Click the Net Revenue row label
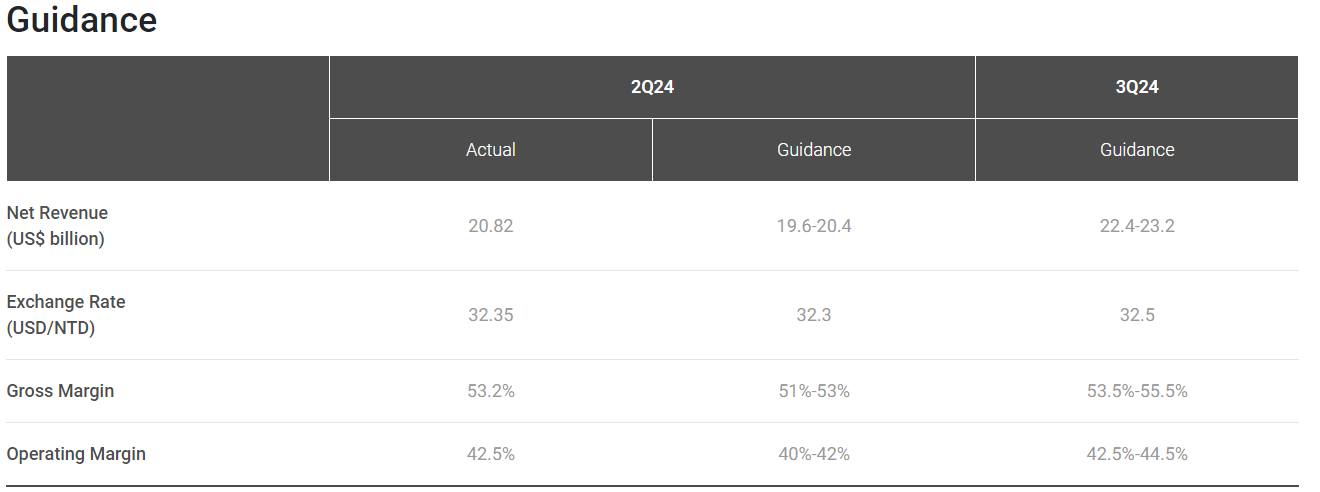 [57, 226]
